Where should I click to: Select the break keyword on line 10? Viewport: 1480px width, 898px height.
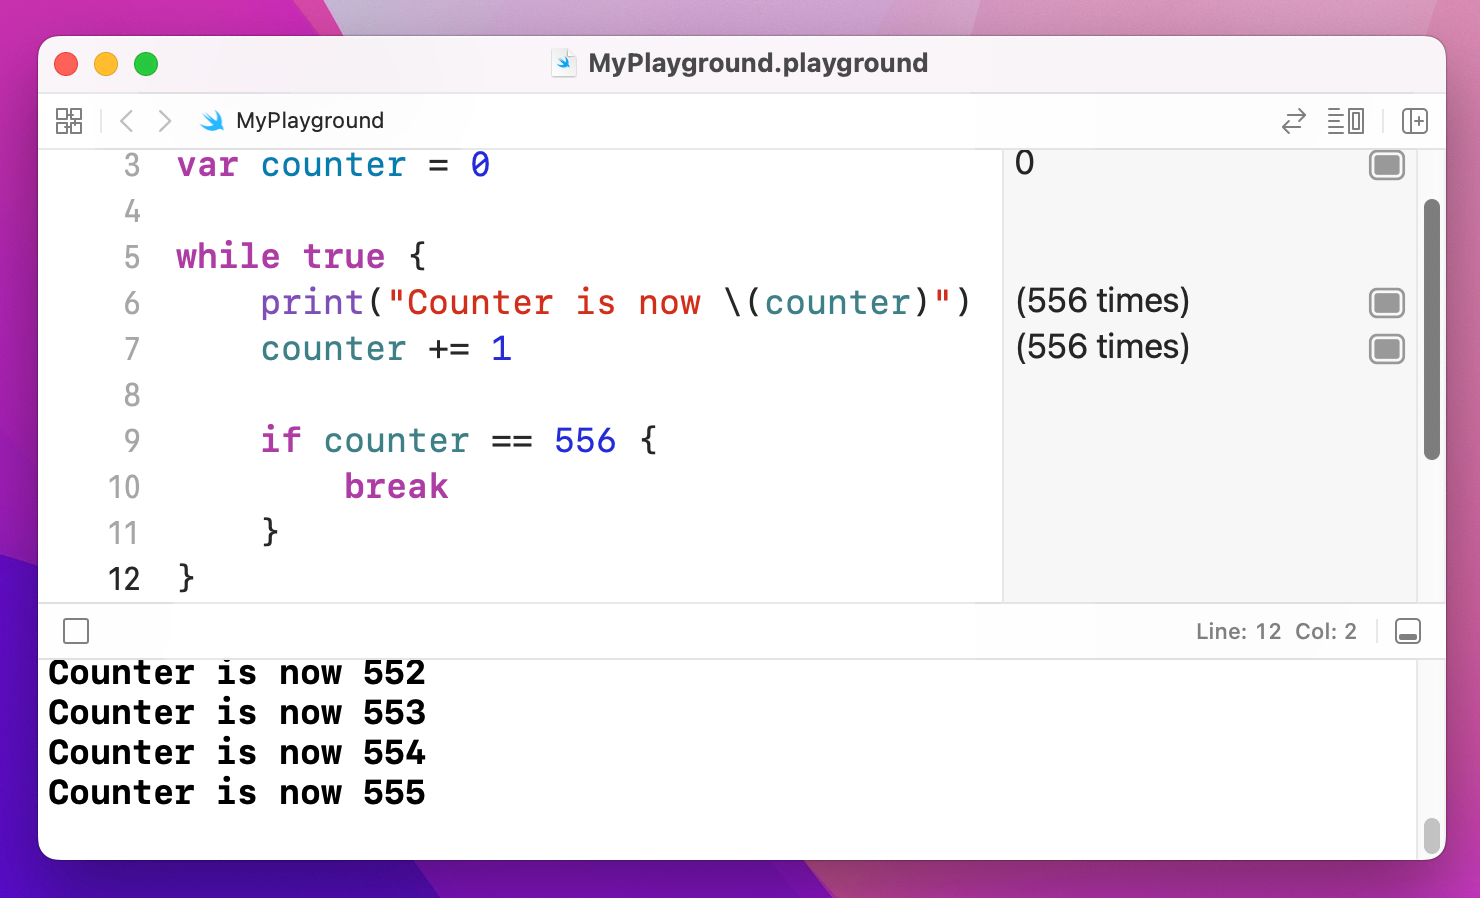pos(396,486)
